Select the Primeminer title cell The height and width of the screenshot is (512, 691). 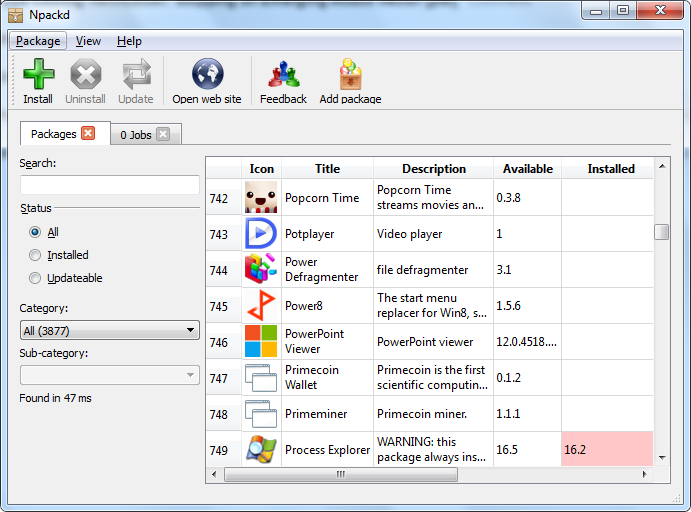point(327,414)
